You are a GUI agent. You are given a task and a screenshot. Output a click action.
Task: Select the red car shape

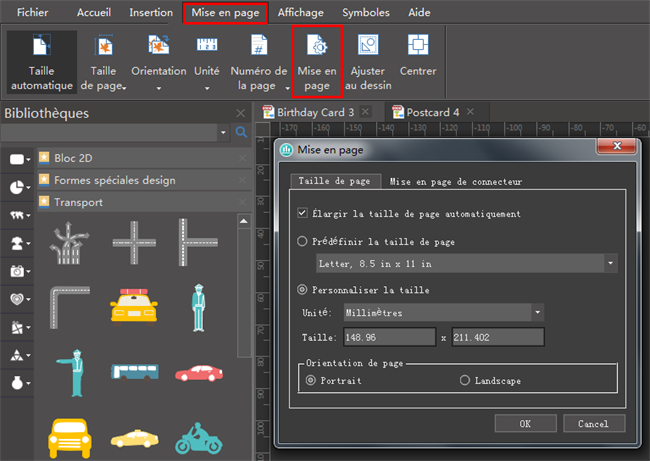click(x=197, y=372)
